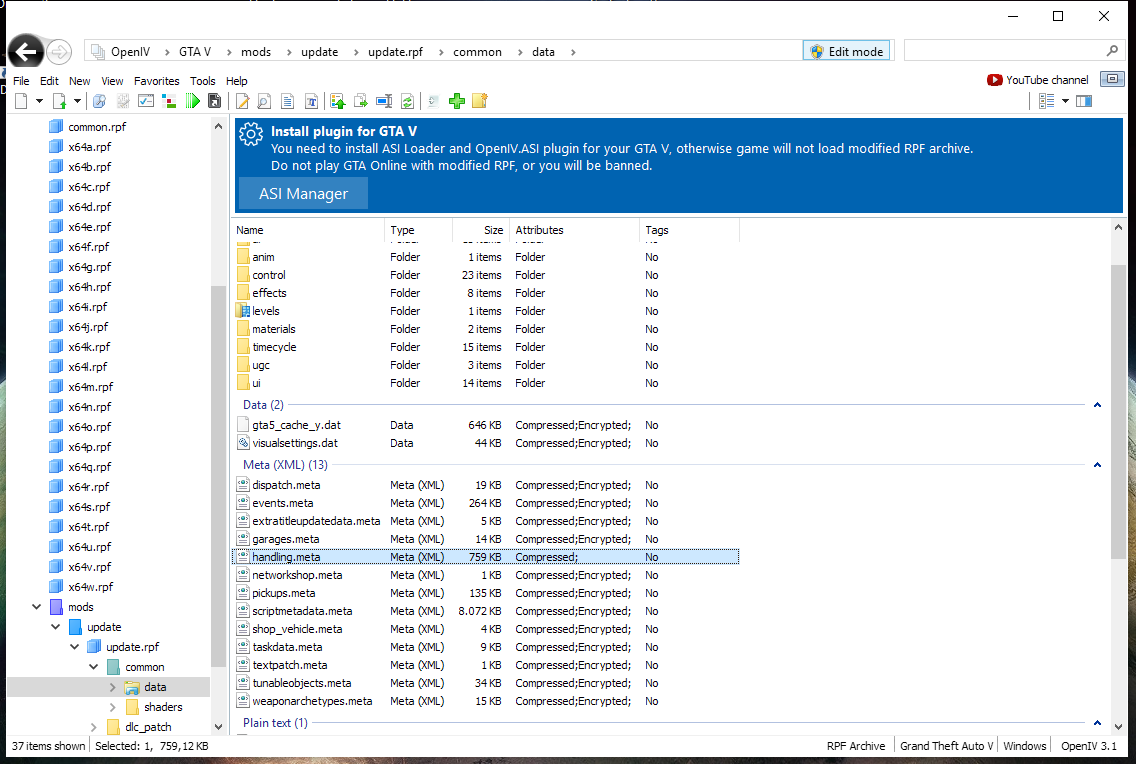Click the Replace green arrows toolbar icon
The height and width of the screenshot is (764, 1136).
pyautogui.click(x=407, y=101)
